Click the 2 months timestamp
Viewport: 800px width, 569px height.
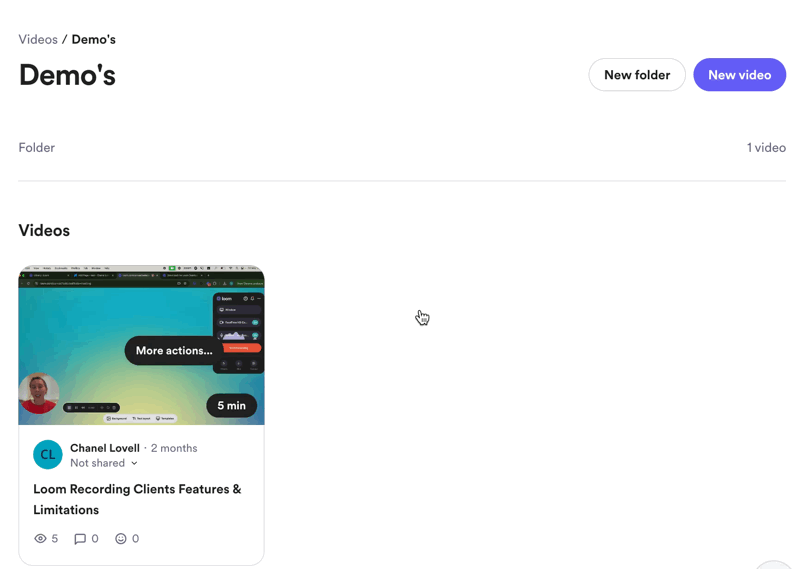coord(174,448)
